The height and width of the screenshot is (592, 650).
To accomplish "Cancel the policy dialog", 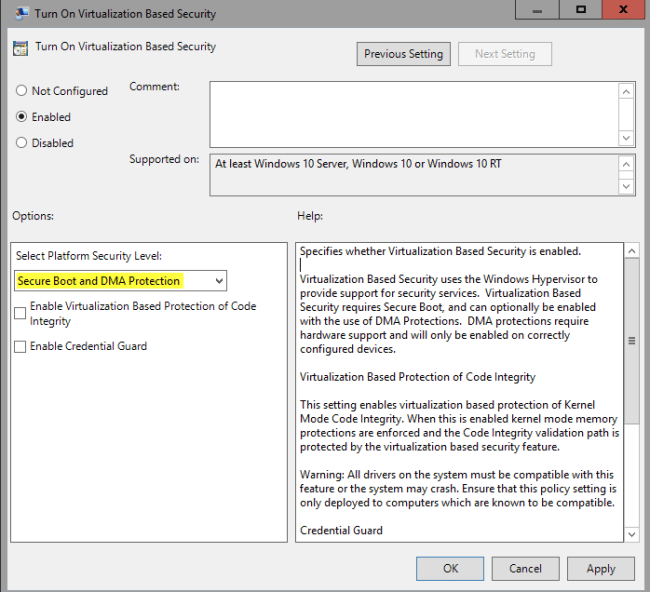I will tap(525, 568).
